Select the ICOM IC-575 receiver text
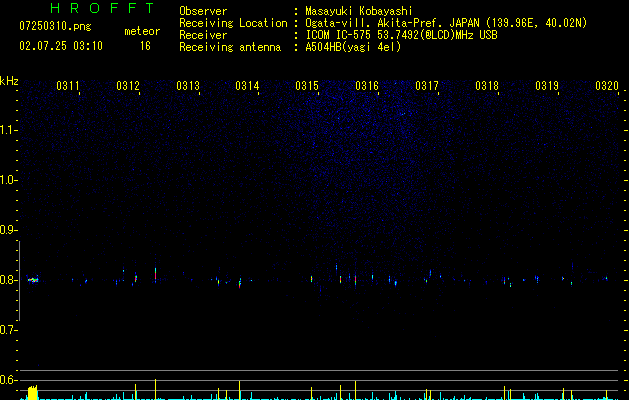The width and height of the screenshot is (629, 400). point(401,35)
